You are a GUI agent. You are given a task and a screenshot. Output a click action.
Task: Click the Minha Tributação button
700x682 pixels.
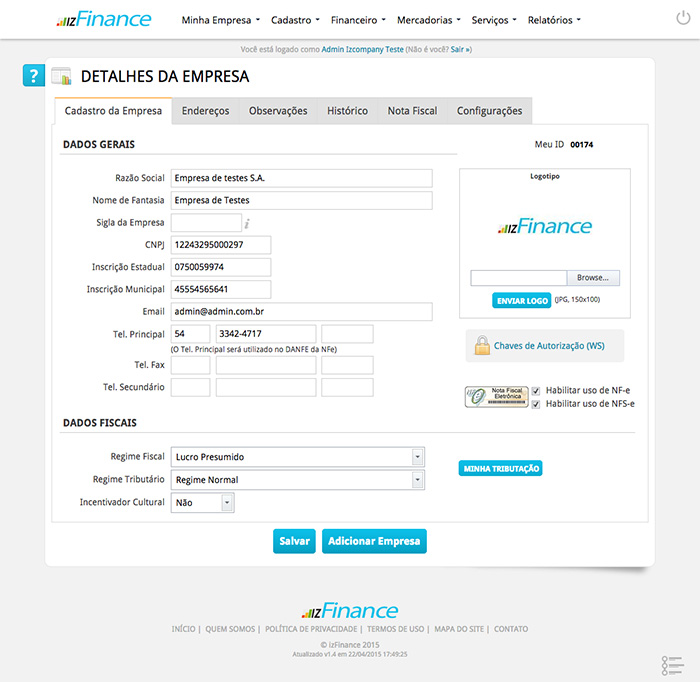point(500,468)
